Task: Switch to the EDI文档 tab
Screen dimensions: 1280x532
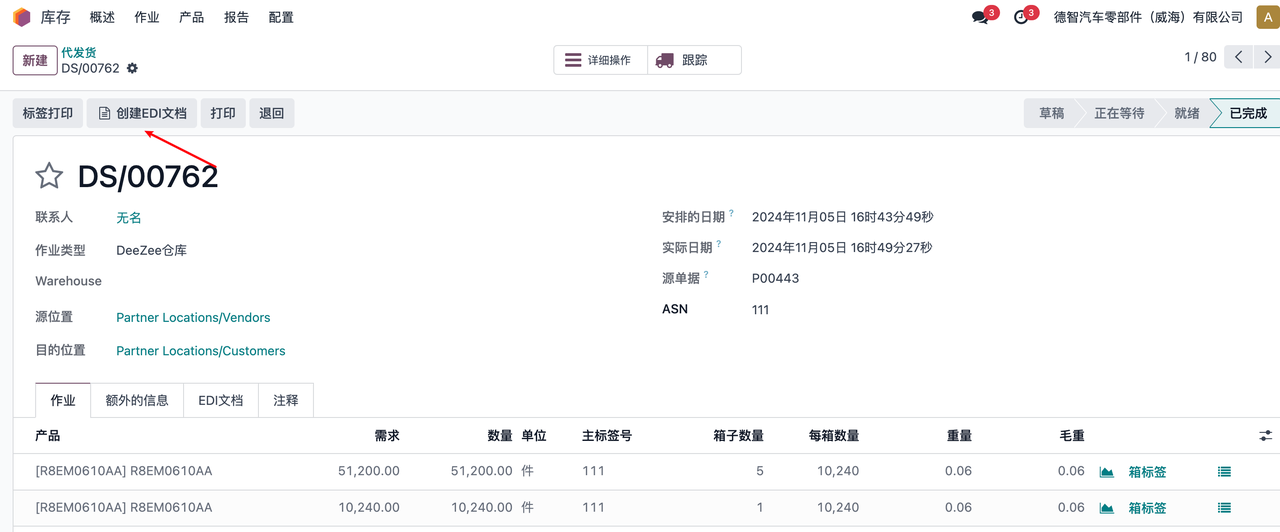Action: (220, 400)
